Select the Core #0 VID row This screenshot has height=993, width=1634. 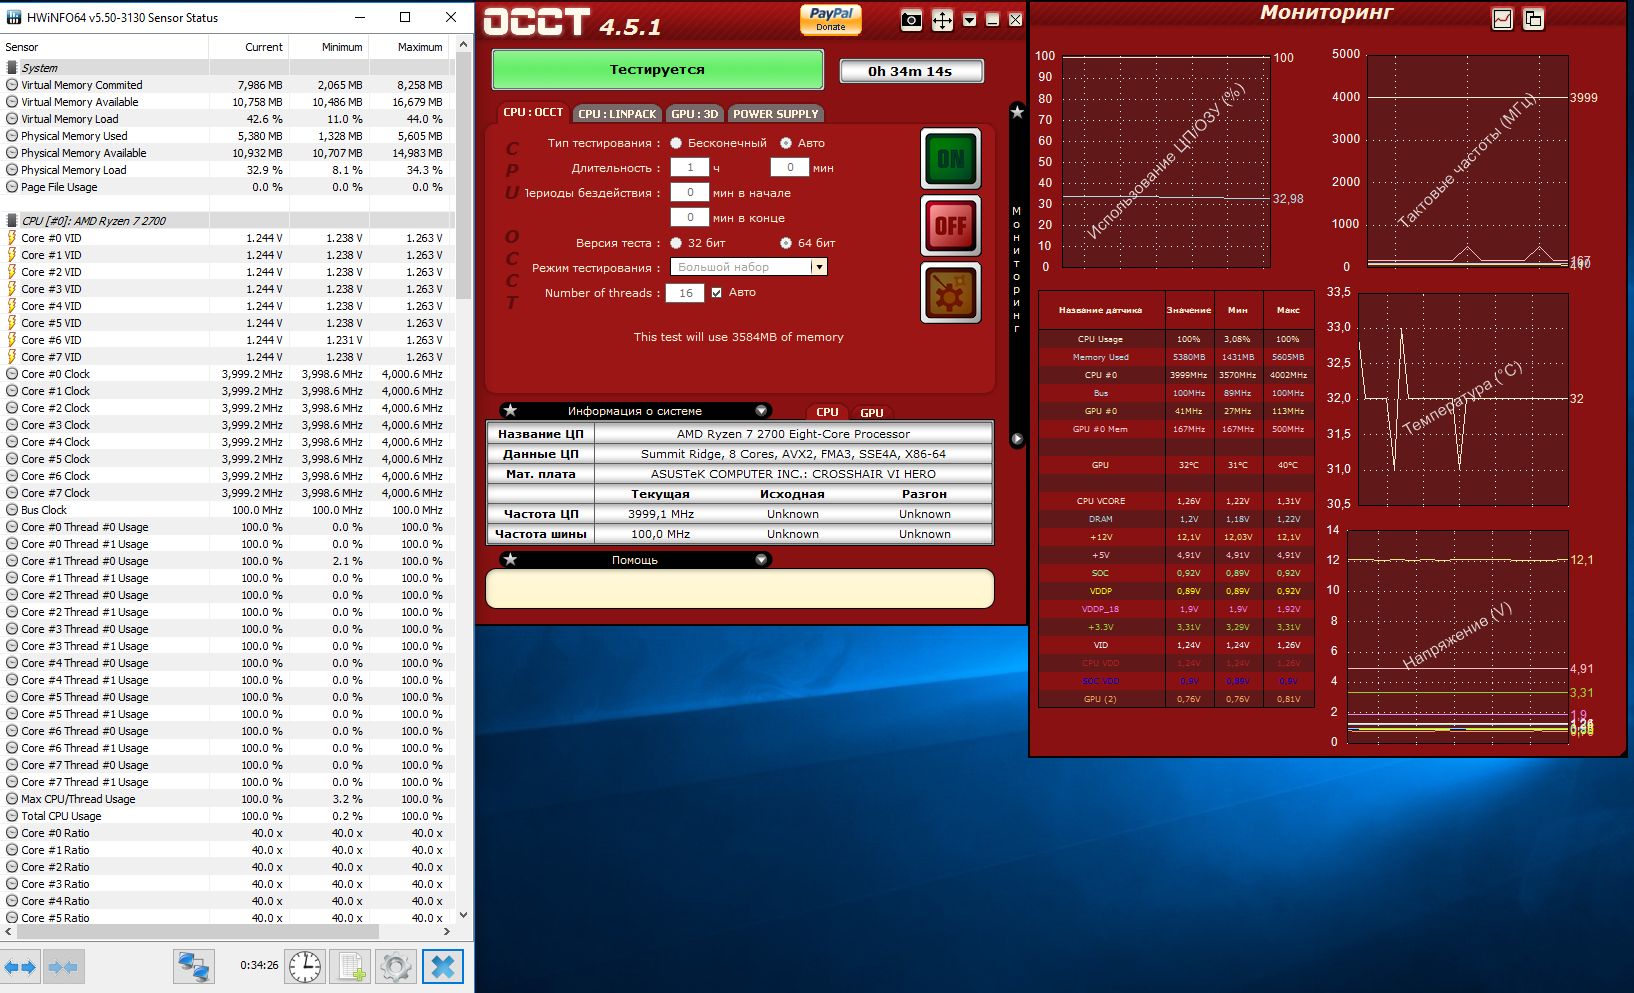[227, 238]
